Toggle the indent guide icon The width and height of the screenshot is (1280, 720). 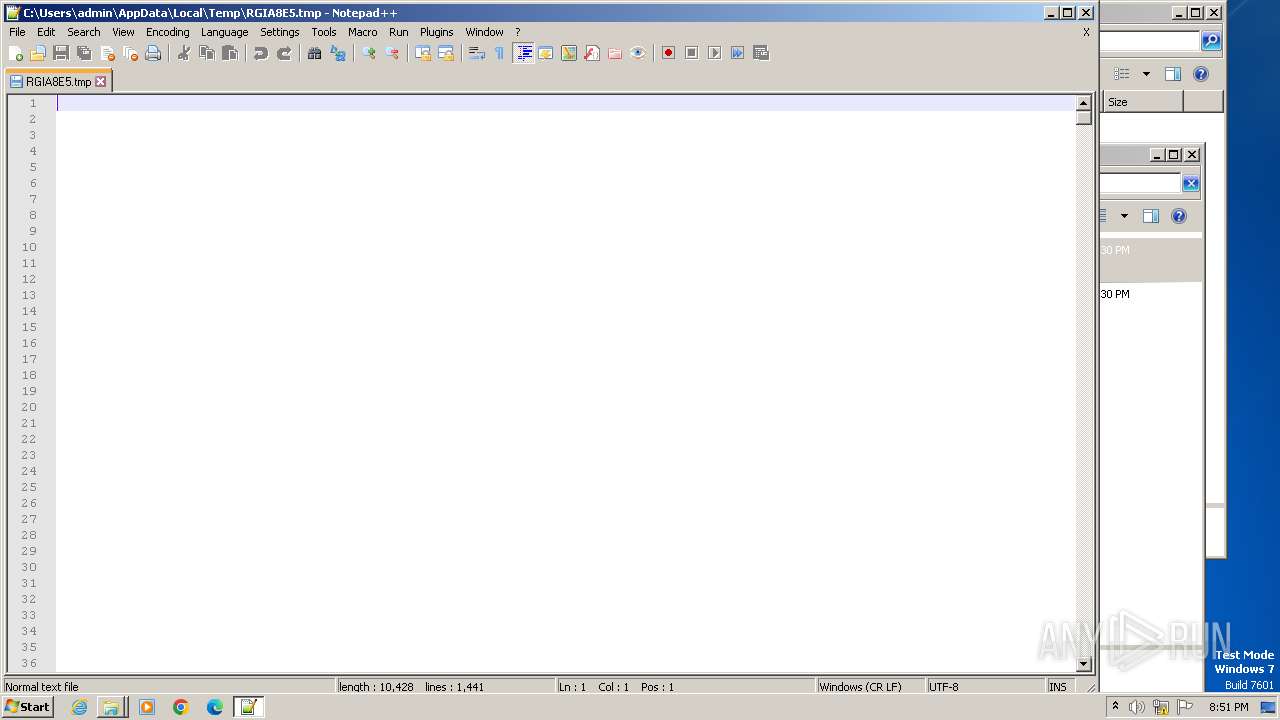tap(523, 53)
